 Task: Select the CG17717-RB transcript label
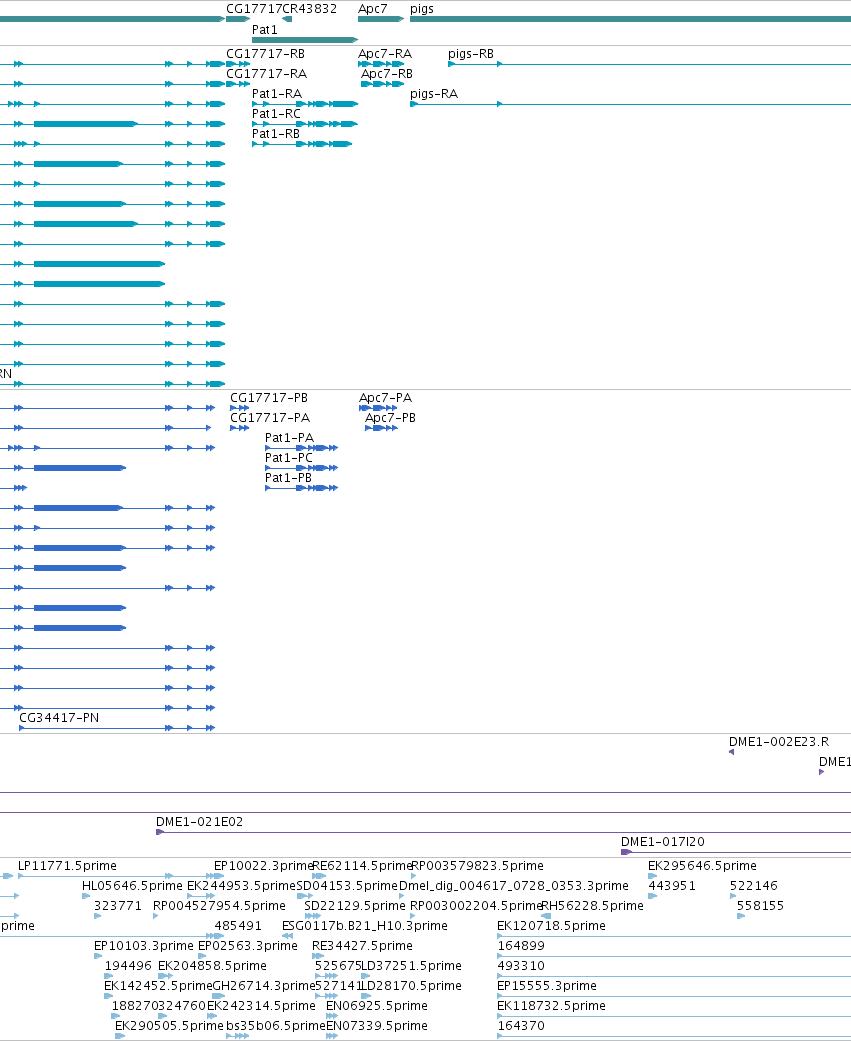click(x=266, y=54)
